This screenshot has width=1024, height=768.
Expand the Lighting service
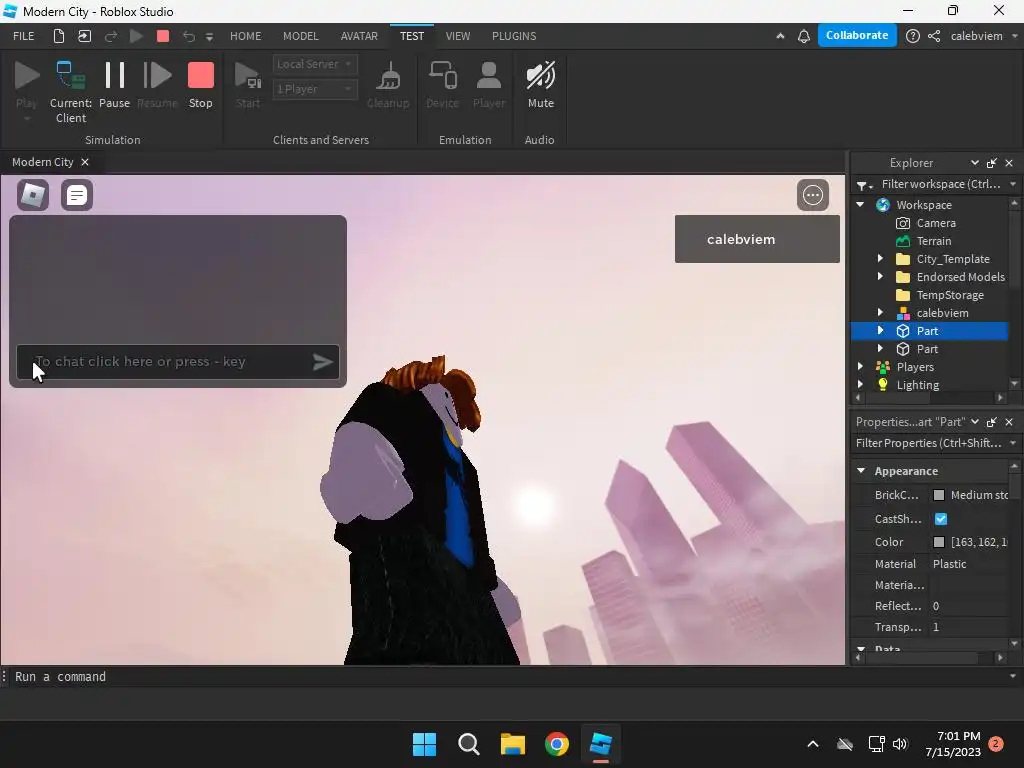(860, 385)
